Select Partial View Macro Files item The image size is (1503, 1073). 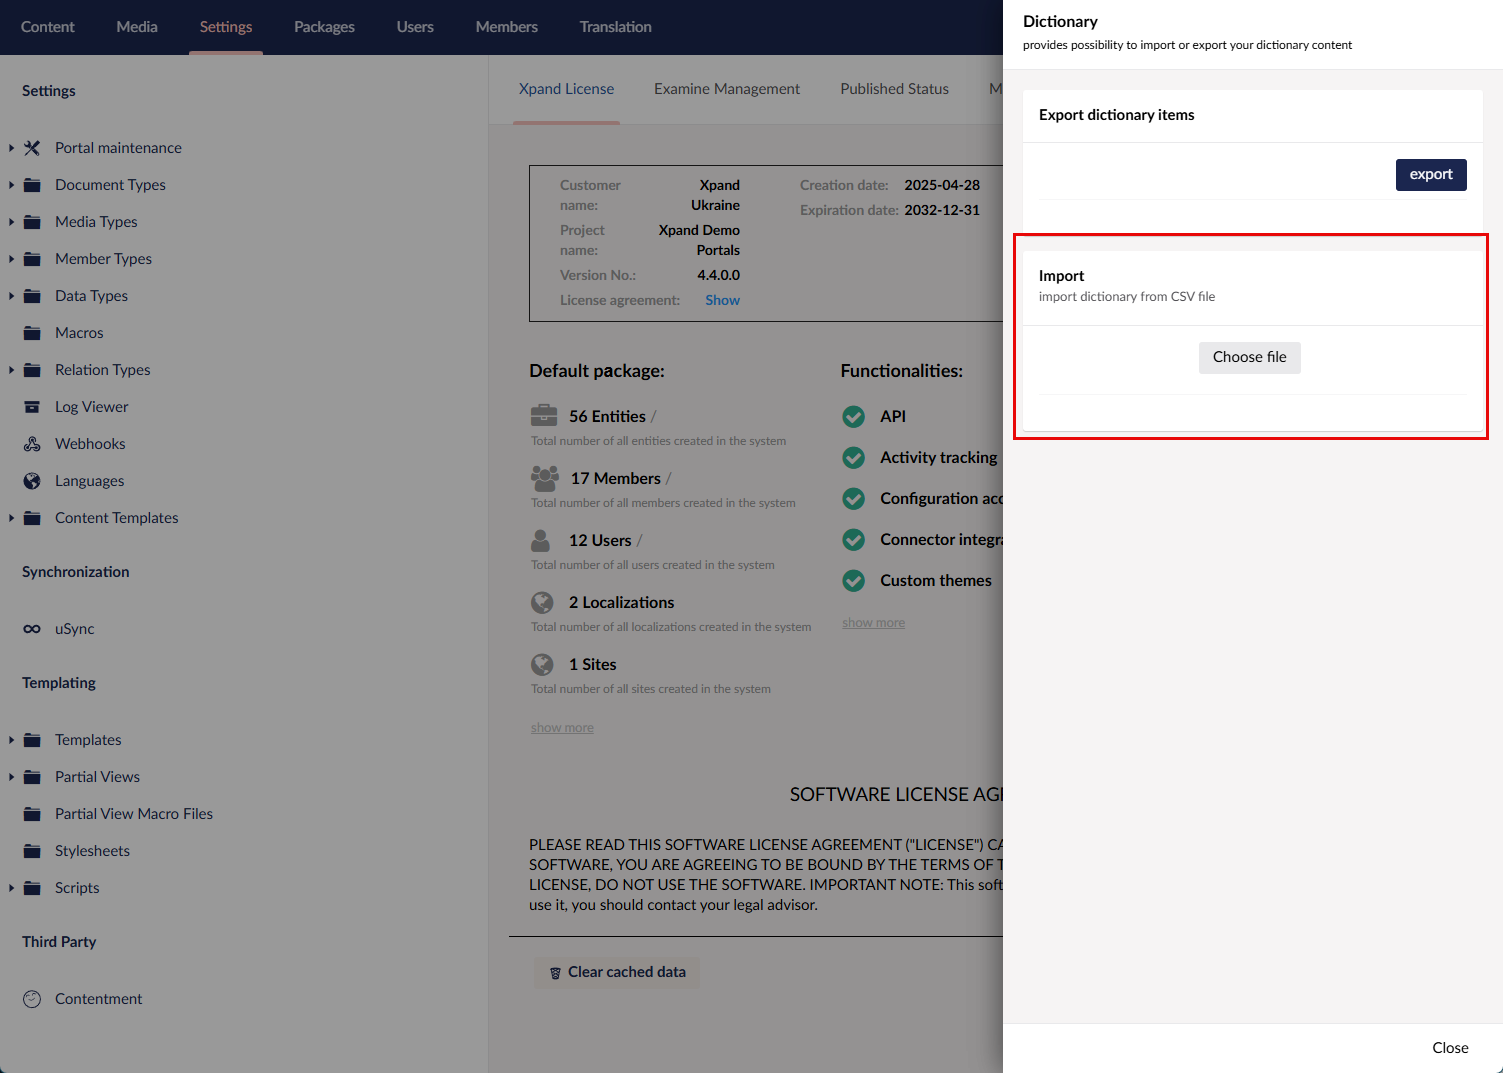pyautogui.click(x=134, y=814)
